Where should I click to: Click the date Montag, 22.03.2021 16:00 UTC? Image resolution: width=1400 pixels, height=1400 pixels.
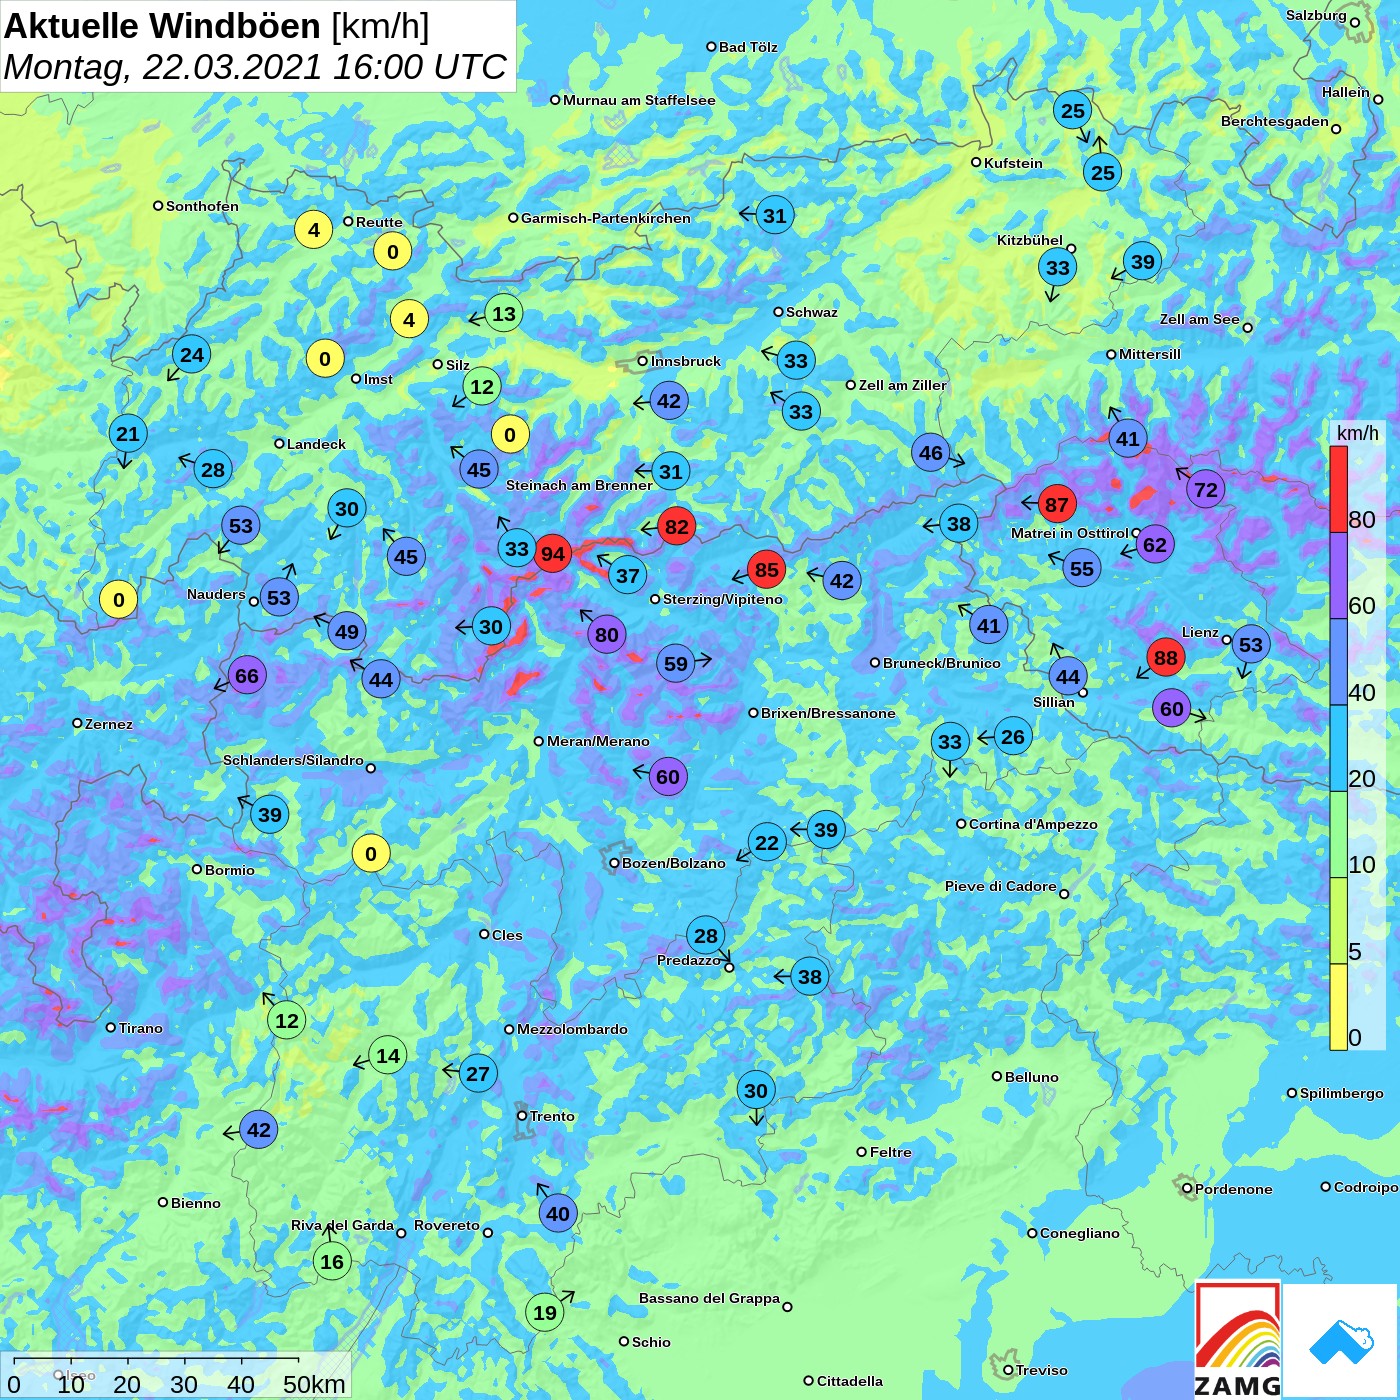point(255,67)
